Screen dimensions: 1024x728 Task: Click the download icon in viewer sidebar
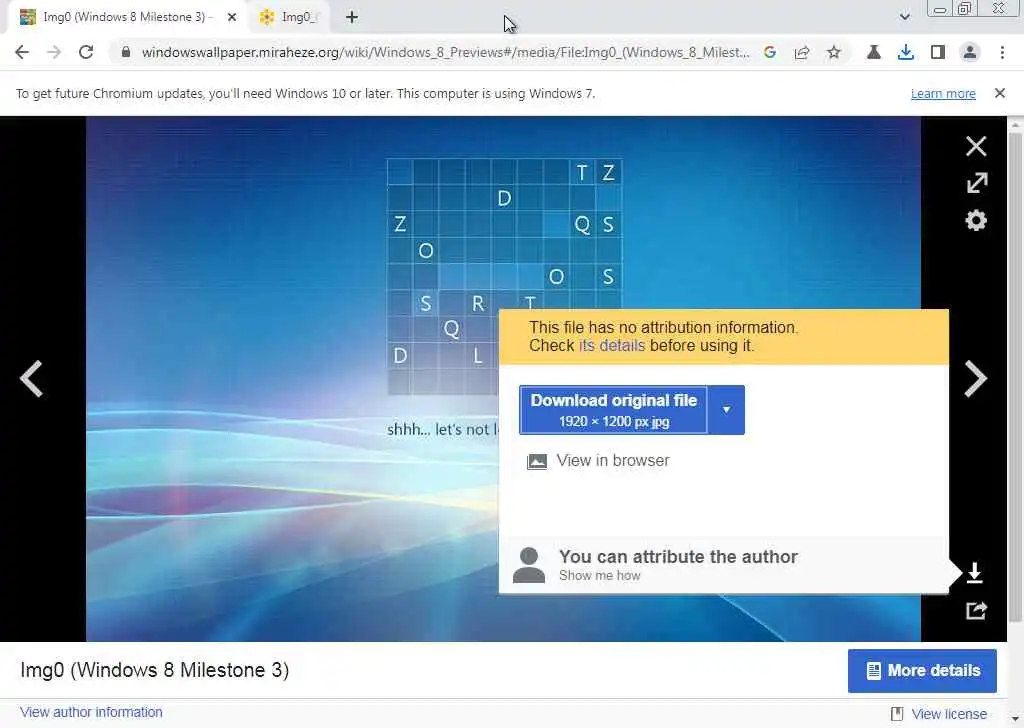[x=974, y=573]
